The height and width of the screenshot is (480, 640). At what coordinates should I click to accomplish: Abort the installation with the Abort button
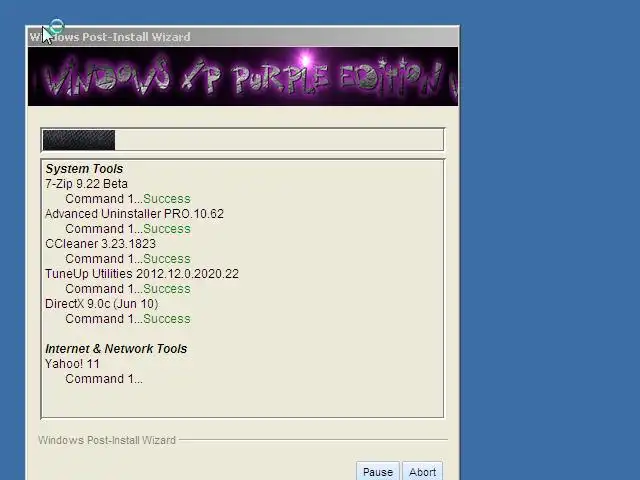click(422, 471)
